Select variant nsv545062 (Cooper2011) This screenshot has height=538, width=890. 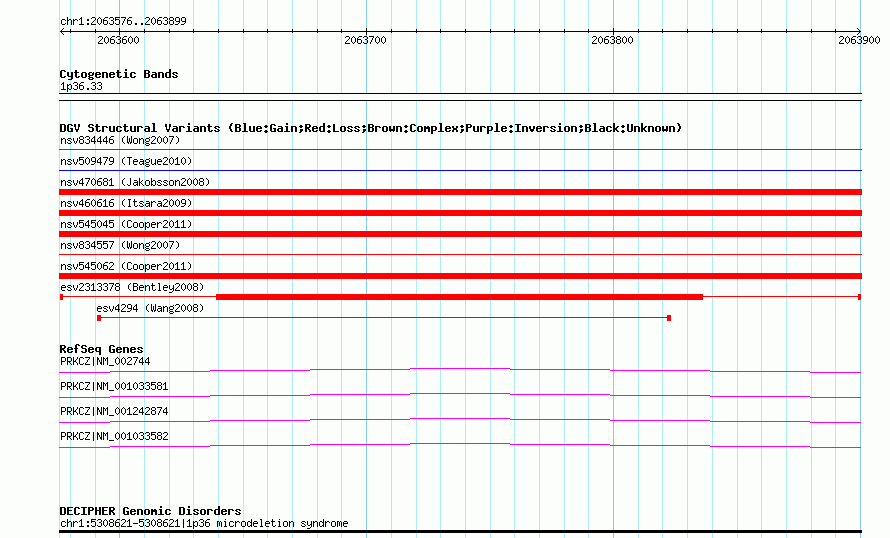pyautogui.click(x=126, y=266)
